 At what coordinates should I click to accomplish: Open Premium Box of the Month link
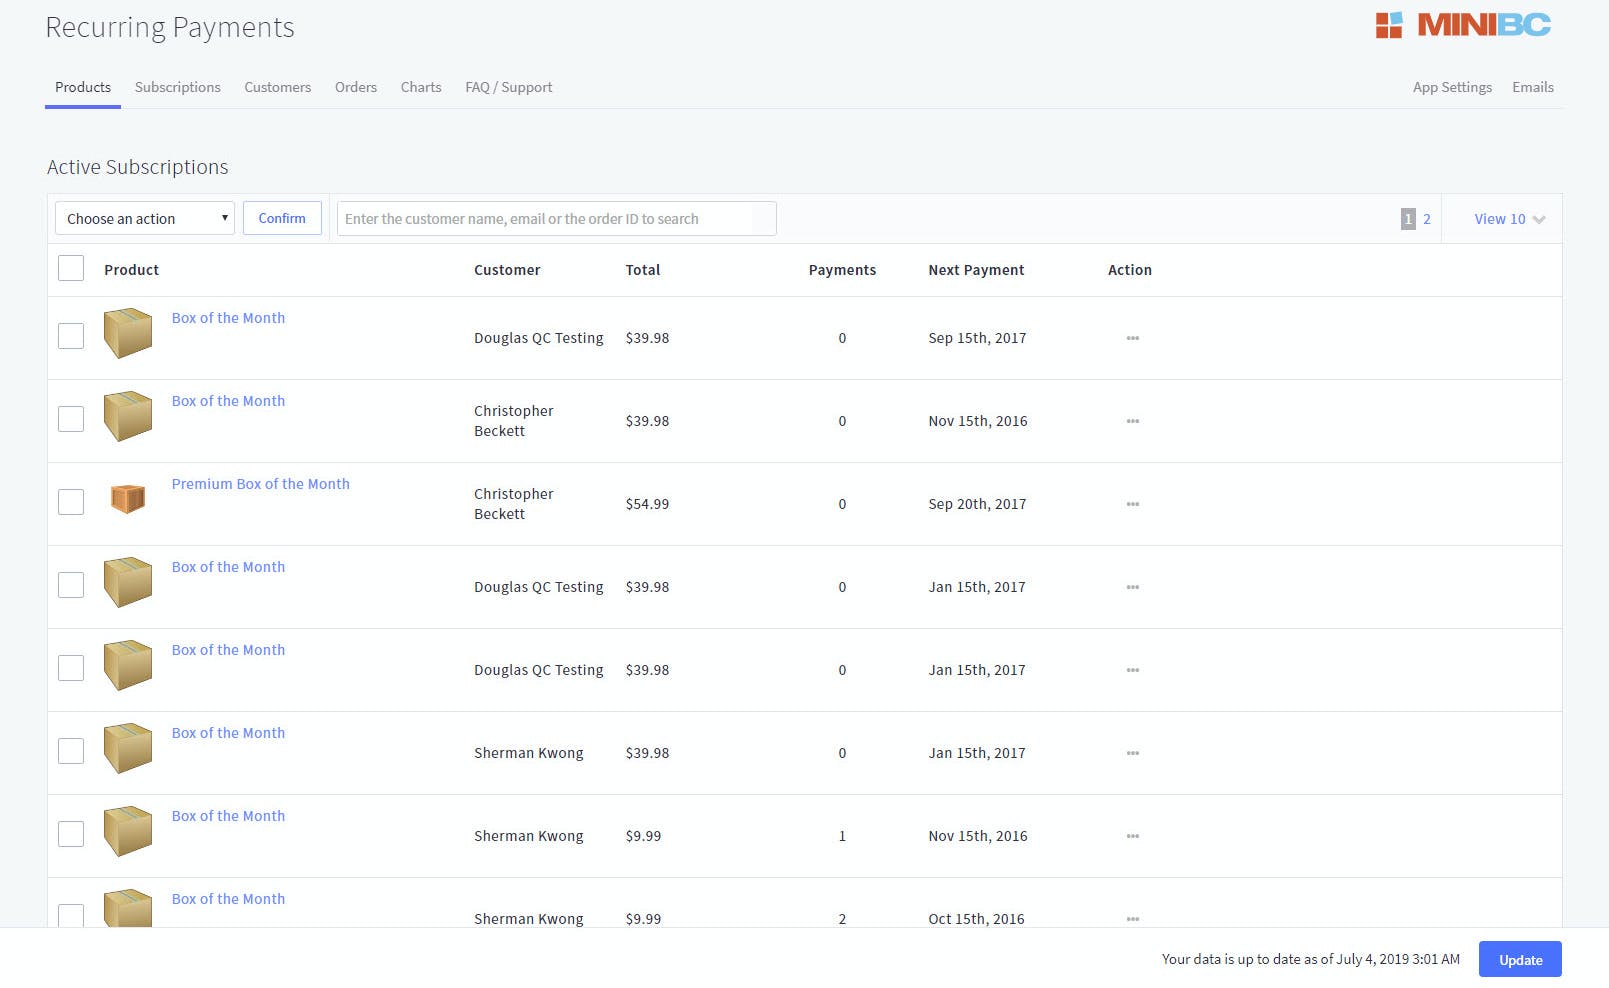tap(261, 484)
